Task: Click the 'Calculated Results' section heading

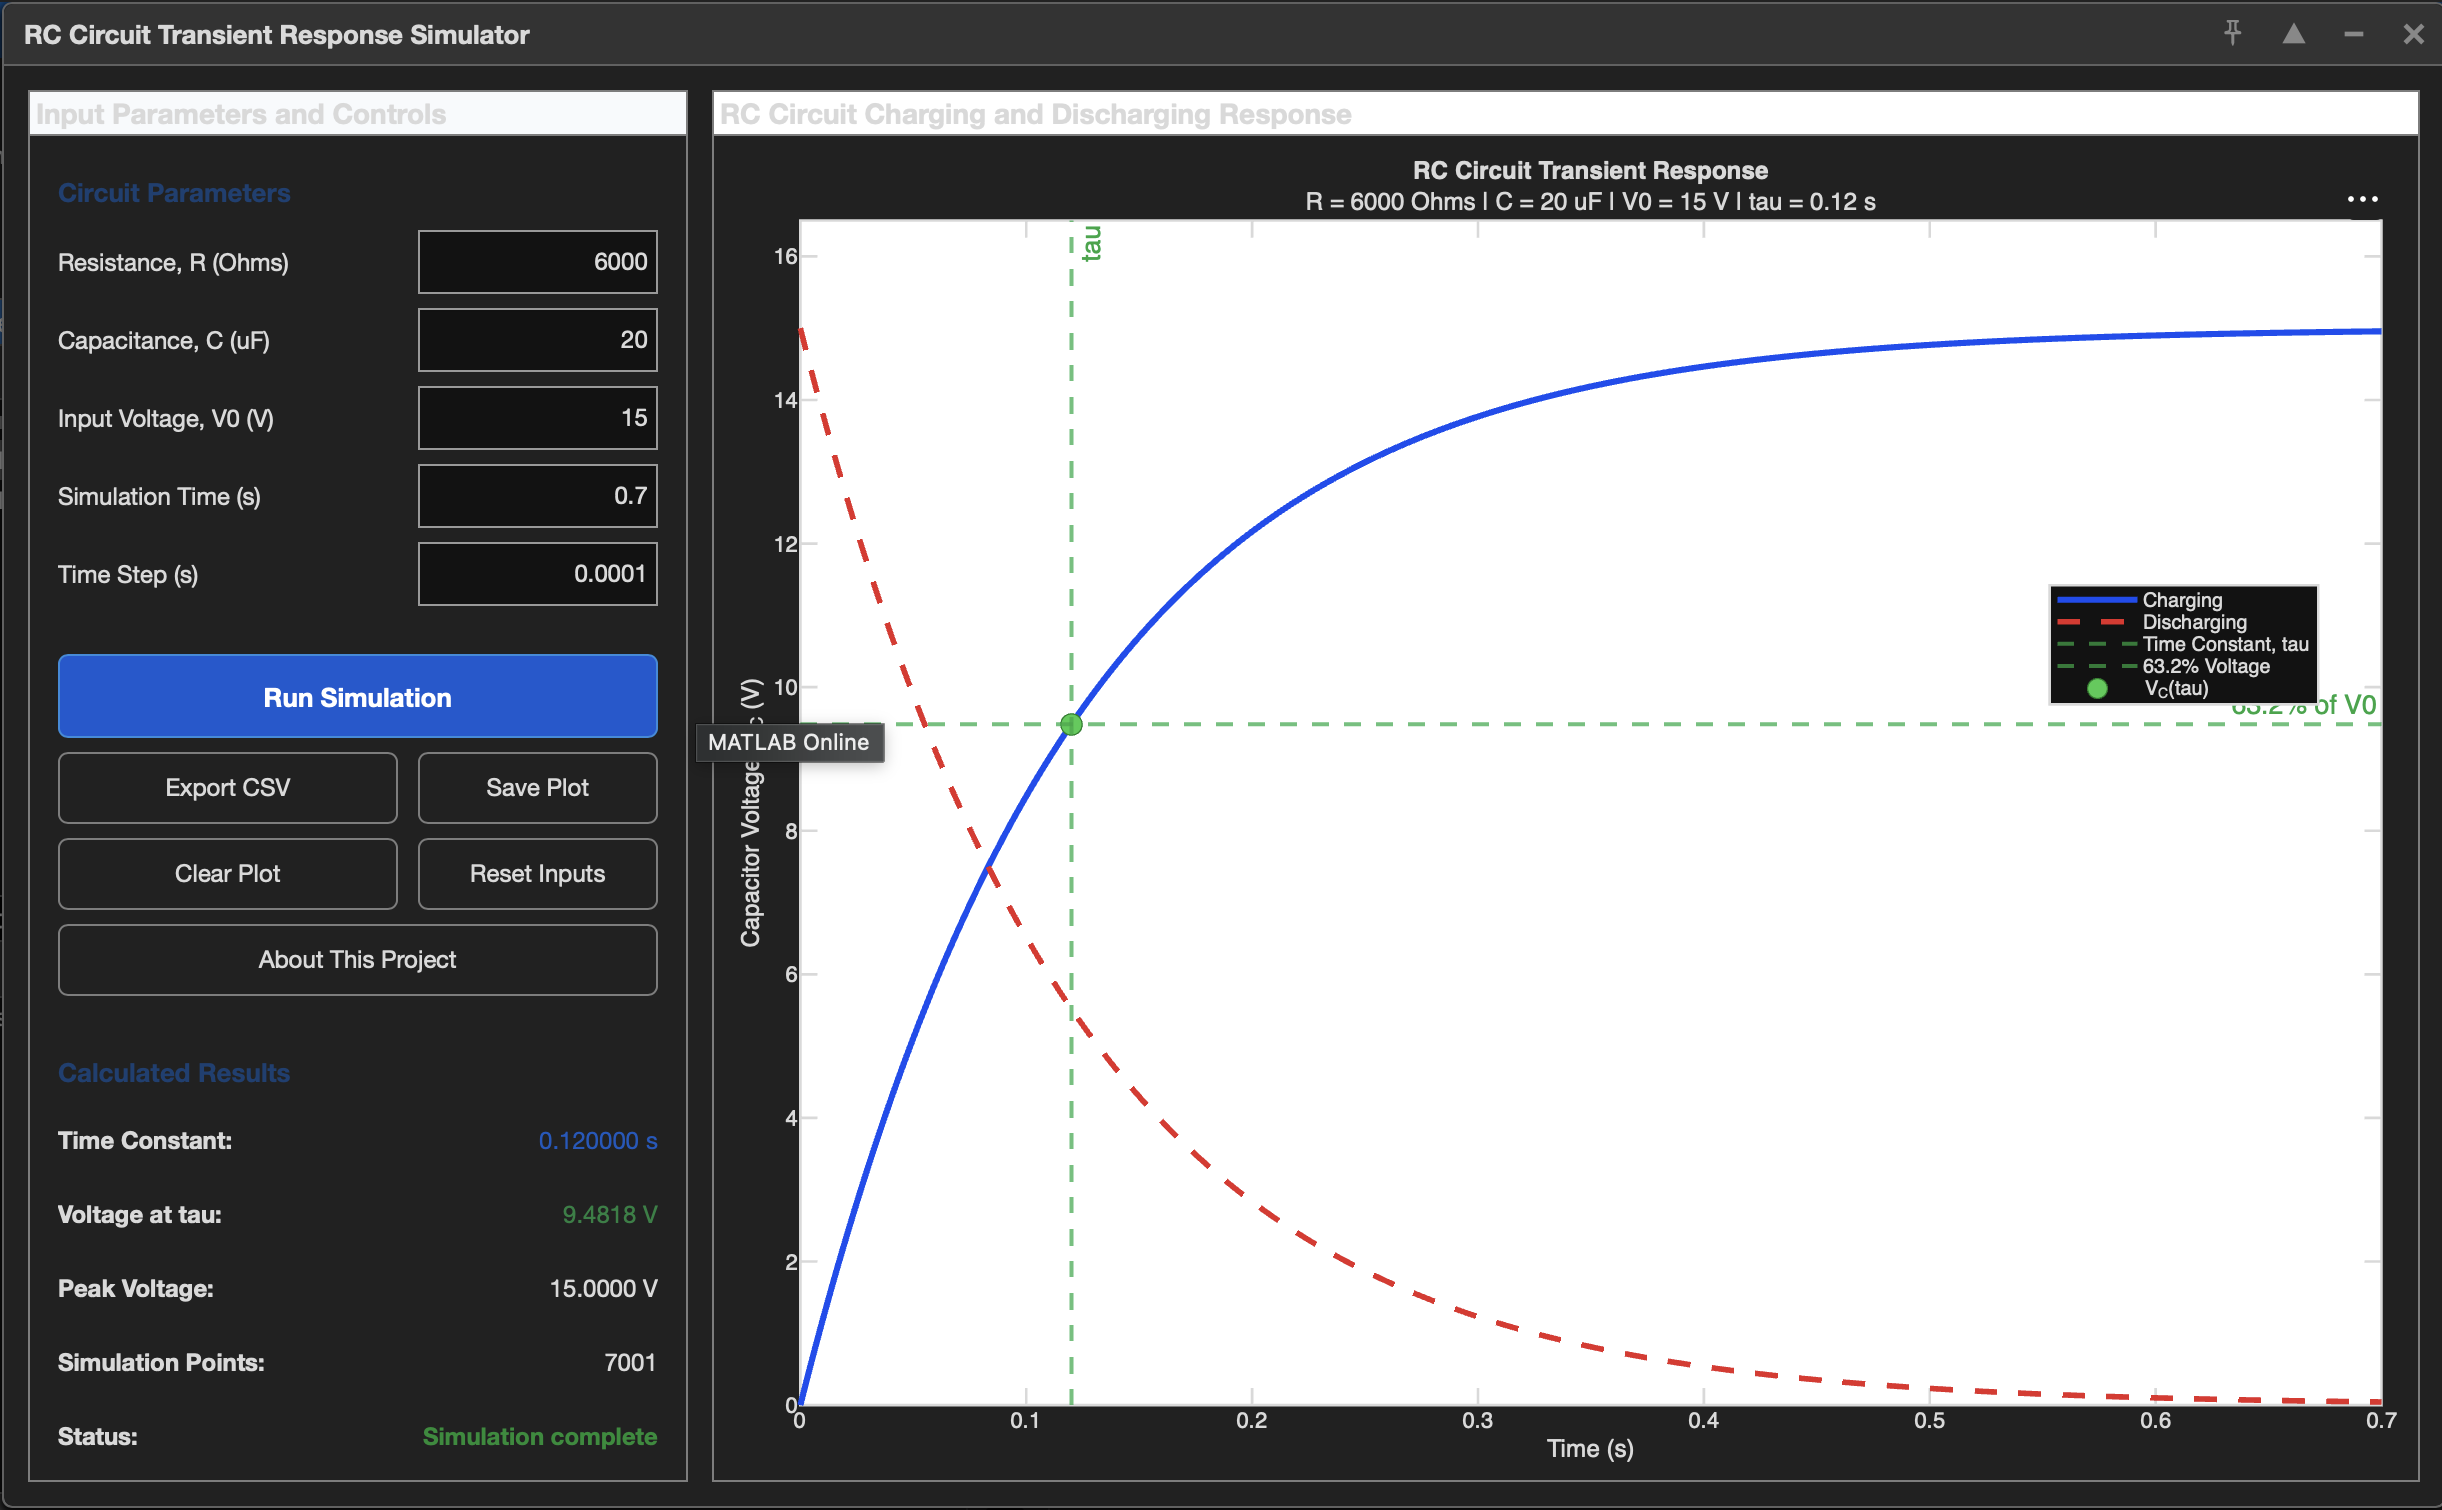Action: (174, 1073)
